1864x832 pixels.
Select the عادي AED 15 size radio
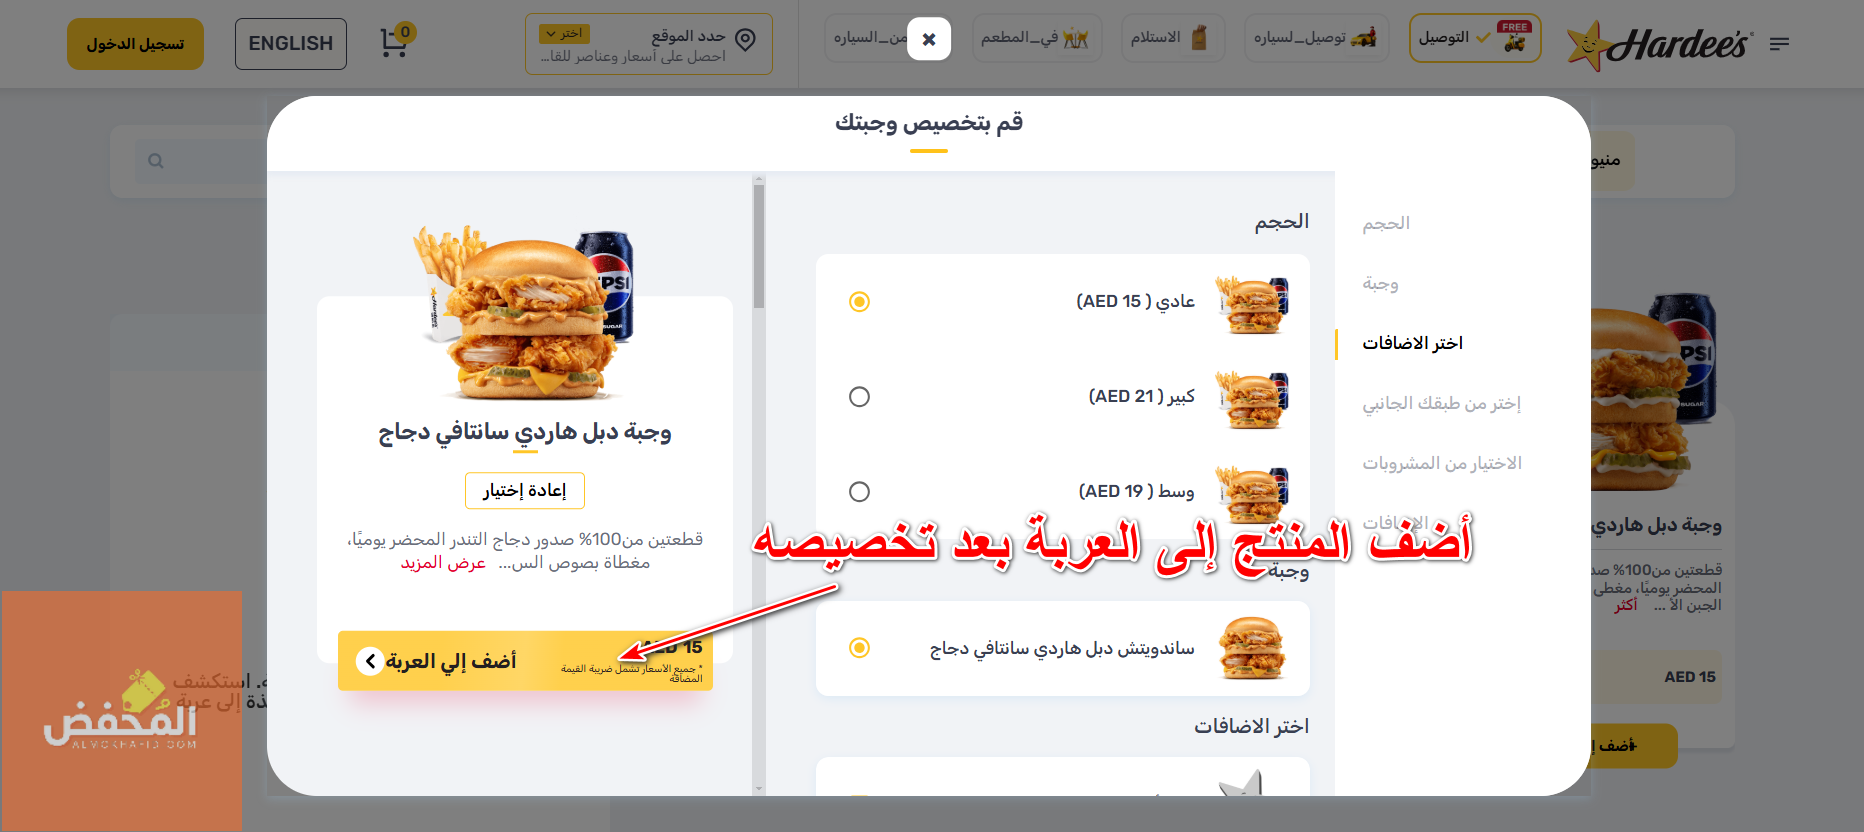(x=859, y=302)
